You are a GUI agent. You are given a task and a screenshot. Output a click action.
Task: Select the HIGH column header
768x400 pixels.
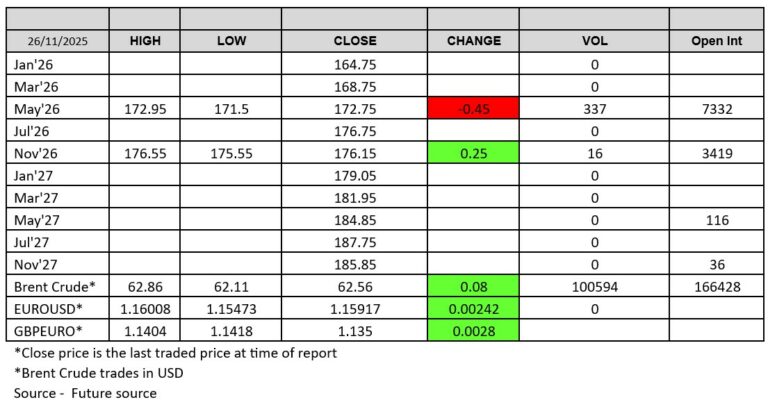pos(144,41)
